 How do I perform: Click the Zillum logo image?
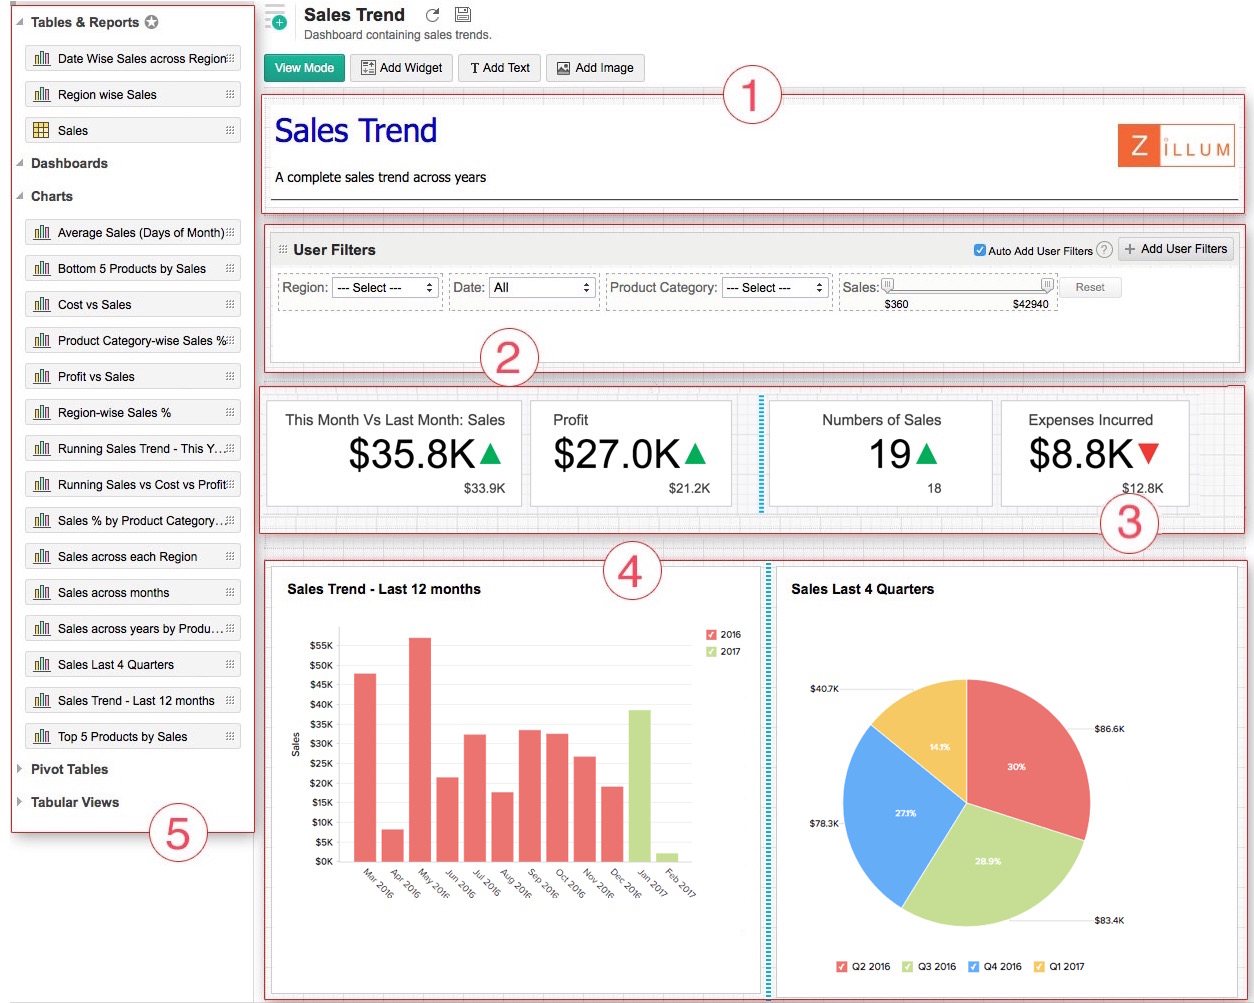1175,147
